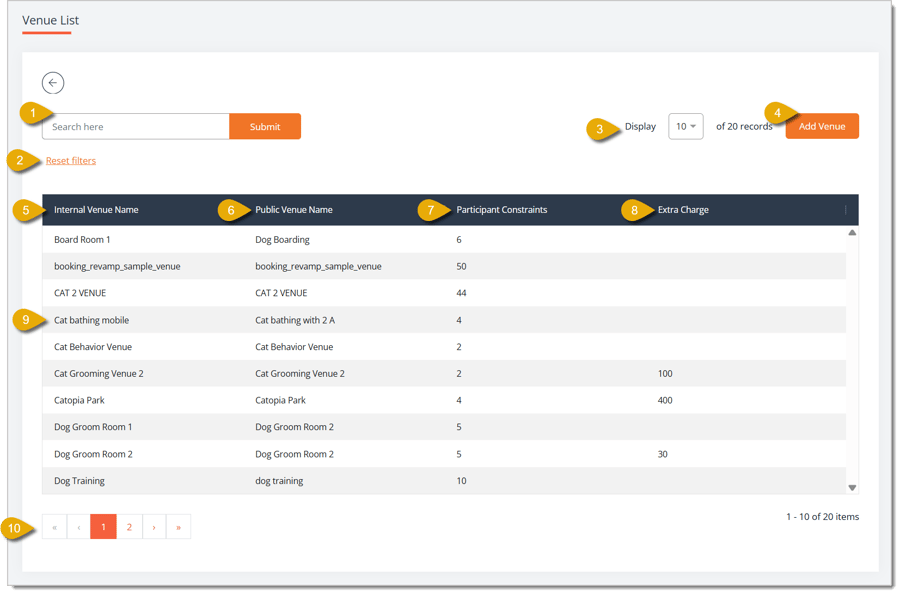Click internal name booking_revamp_sample_venue cell
The image size is (900, 594).
tap(118, 267)
